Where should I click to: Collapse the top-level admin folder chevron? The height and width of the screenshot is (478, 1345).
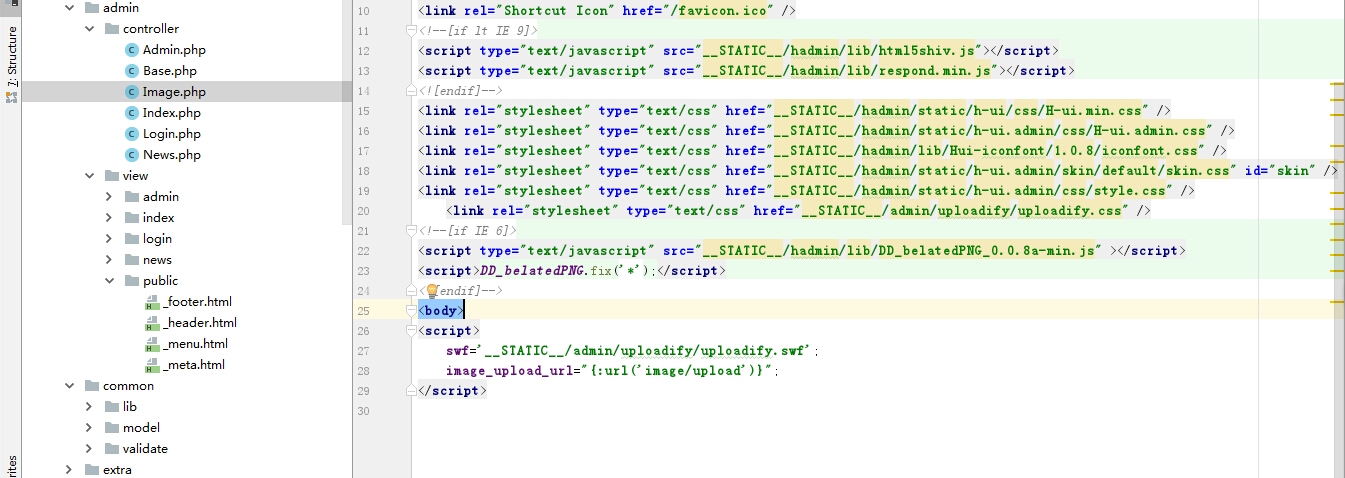click(69, 8)
